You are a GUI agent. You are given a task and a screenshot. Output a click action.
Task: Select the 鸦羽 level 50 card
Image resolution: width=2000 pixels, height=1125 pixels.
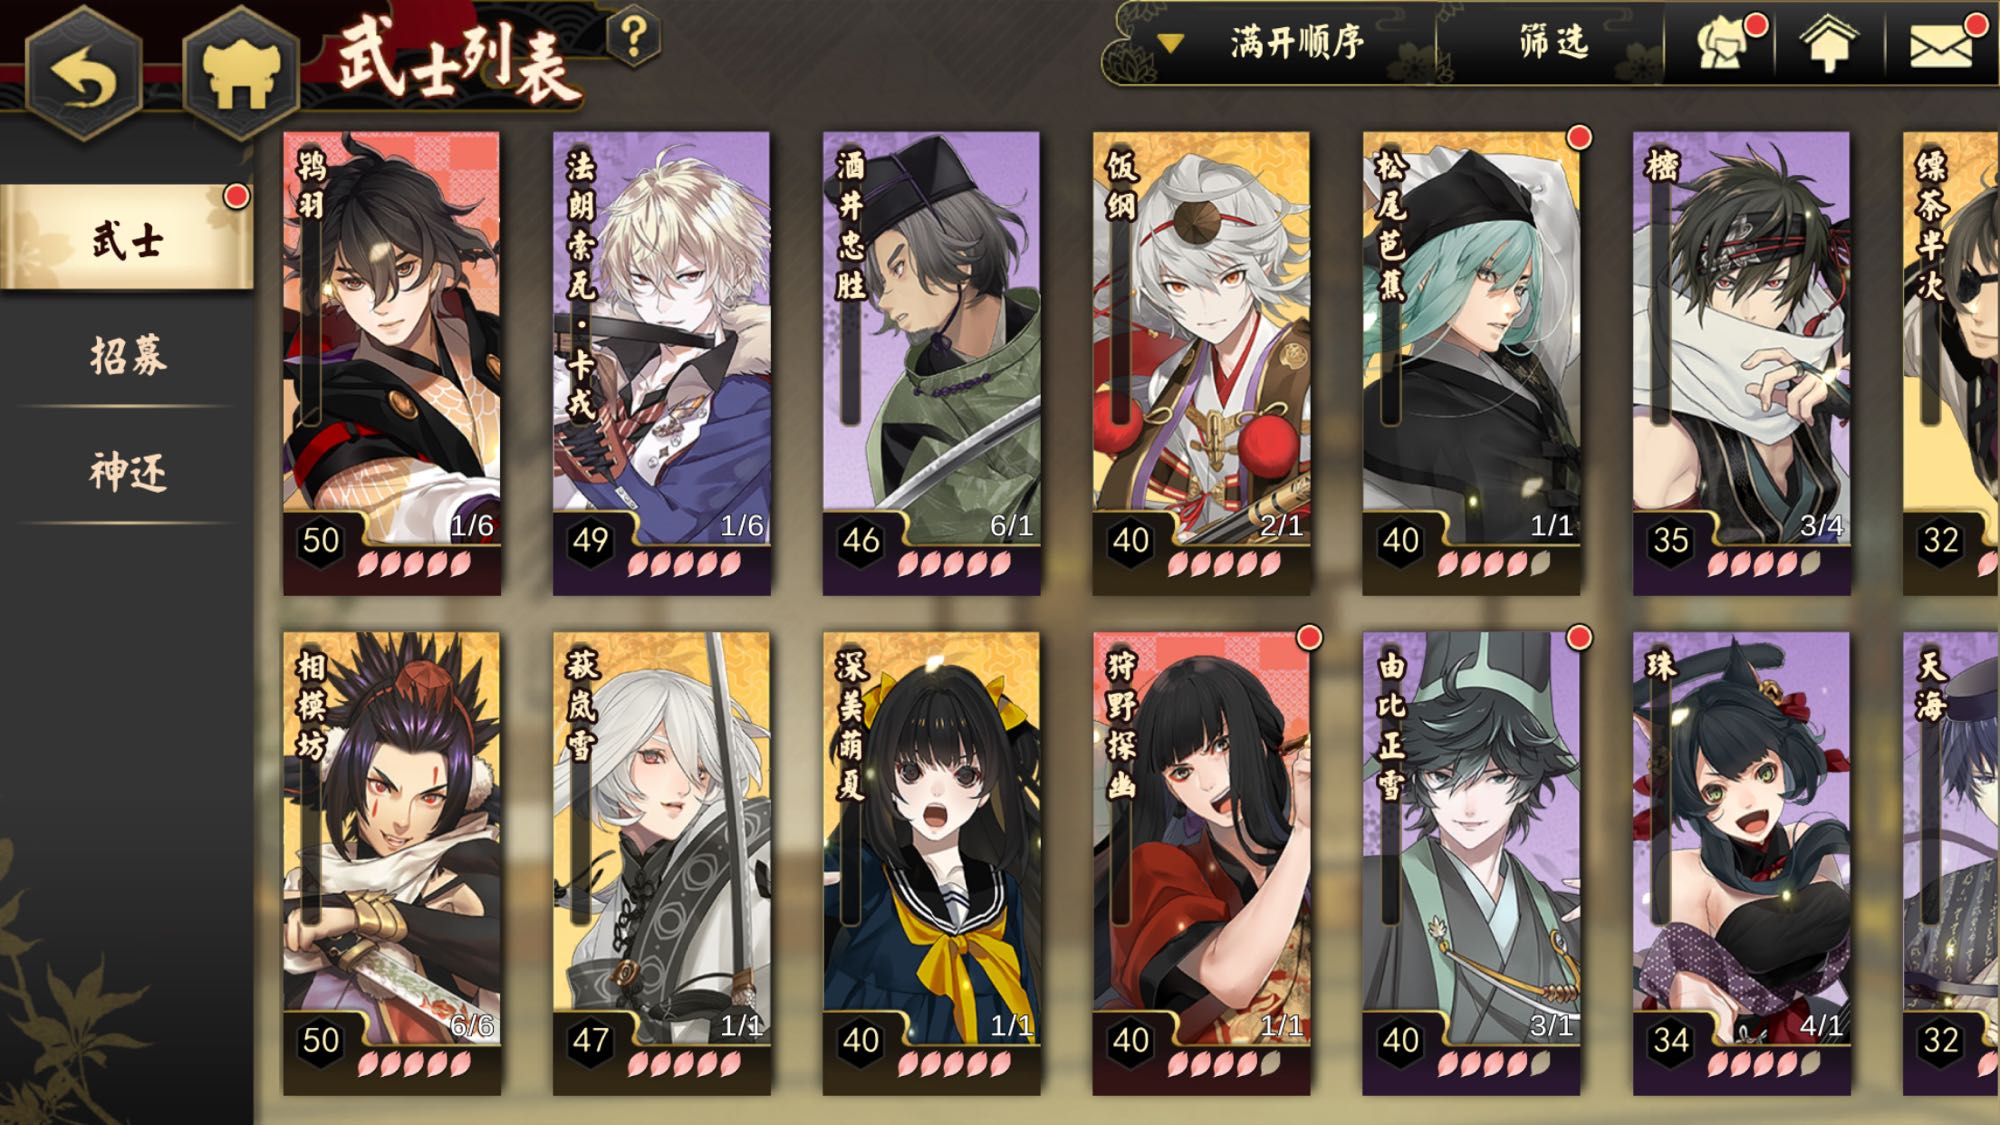(392, 363)
